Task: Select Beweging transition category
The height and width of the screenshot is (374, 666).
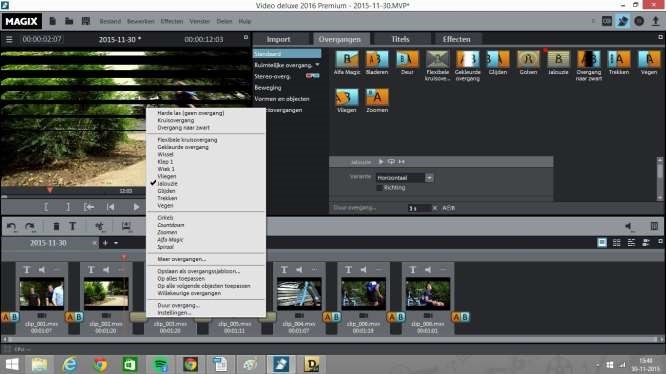Action: pos(268,87)
